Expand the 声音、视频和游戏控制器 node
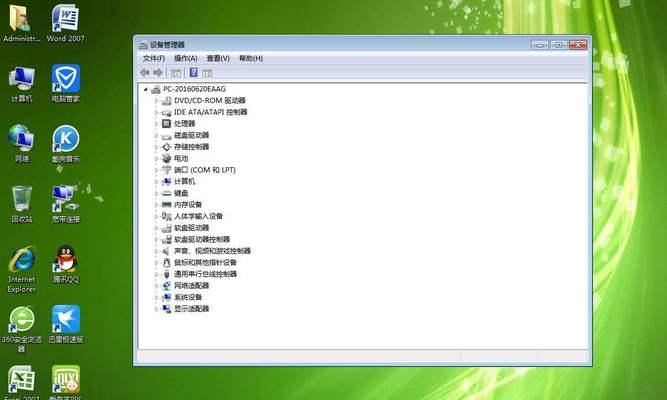Screen dimensions: 667x400 click(x=156, y=251)
